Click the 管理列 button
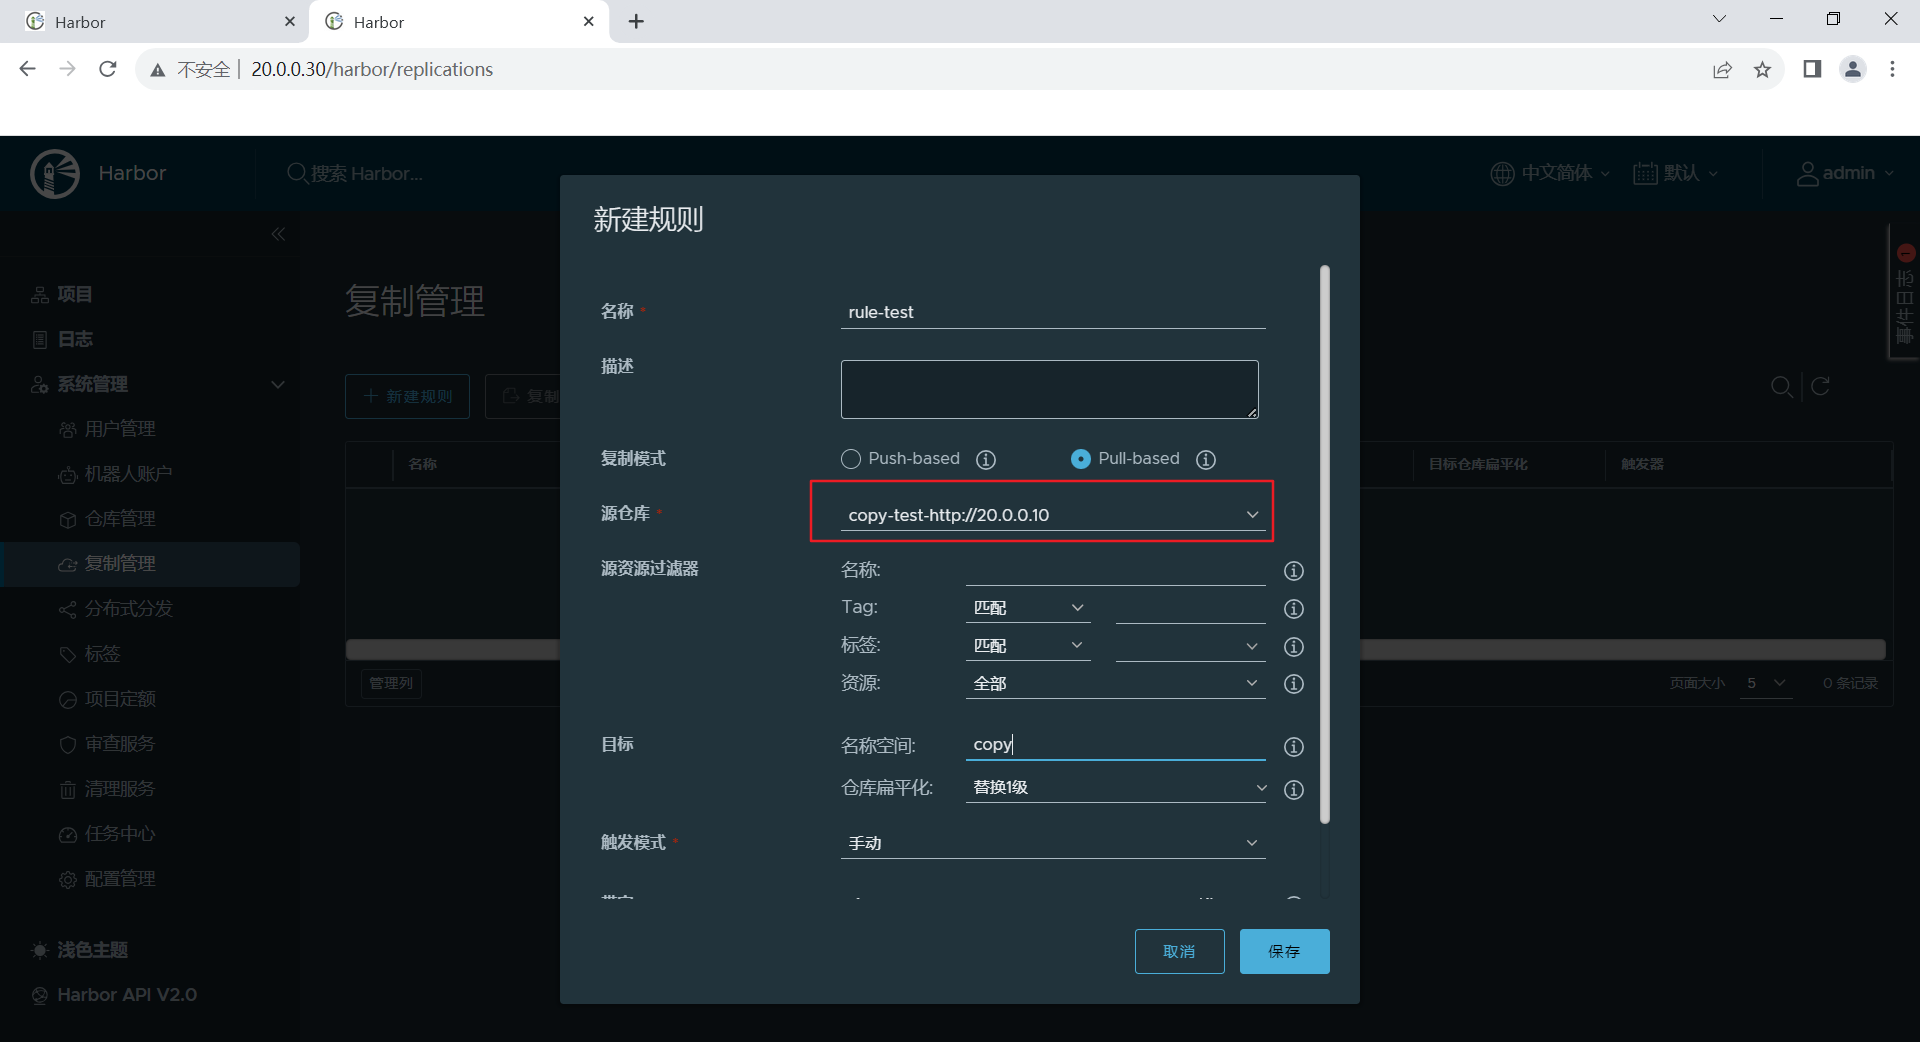 pos(390,683)
